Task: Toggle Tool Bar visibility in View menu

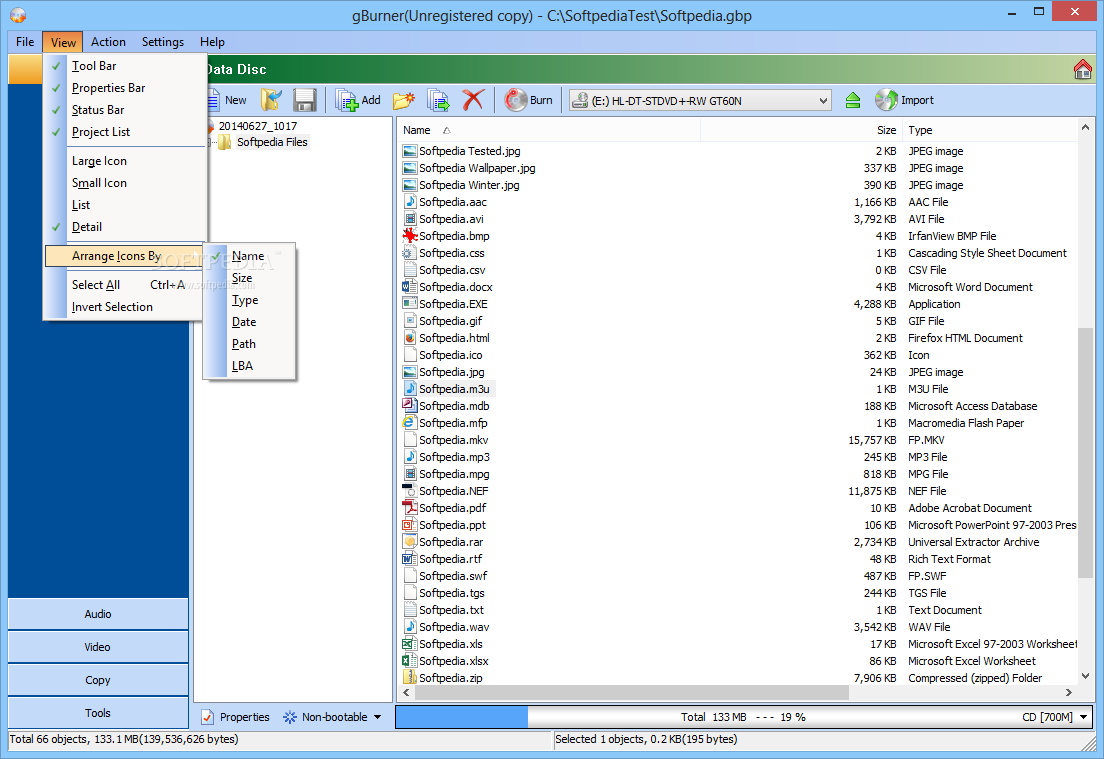Action: click(125, 65)
